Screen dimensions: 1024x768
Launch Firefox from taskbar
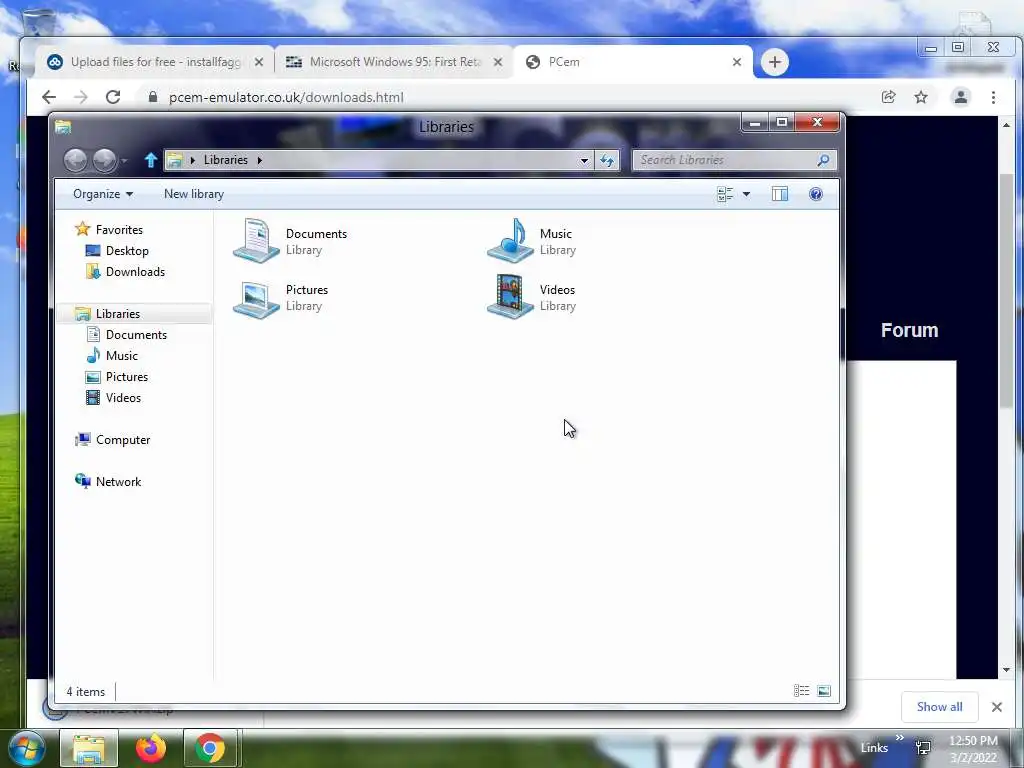pyautogui.click(x=150, y=748)
